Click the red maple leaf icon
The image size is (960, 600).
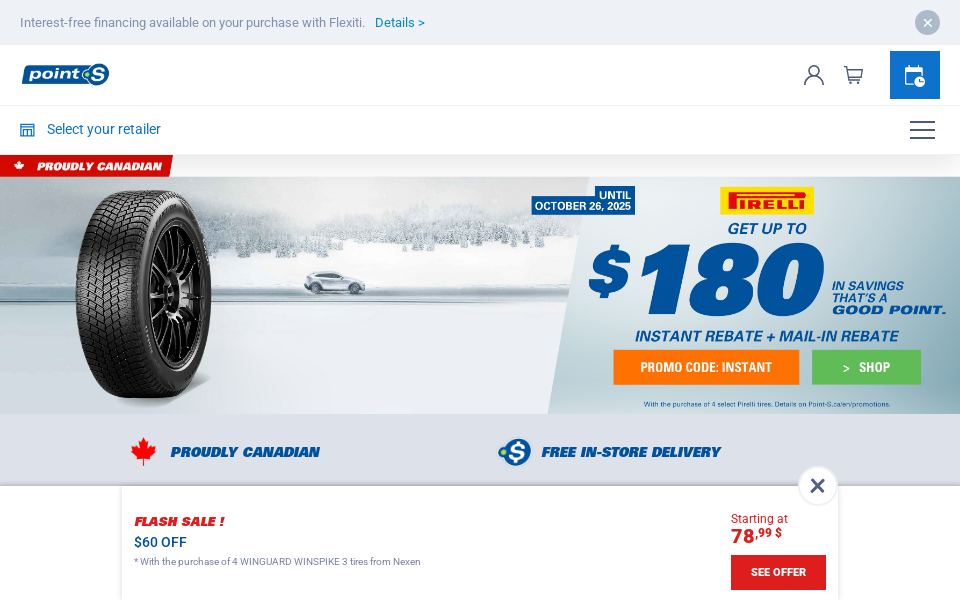[x=143, y=452]
